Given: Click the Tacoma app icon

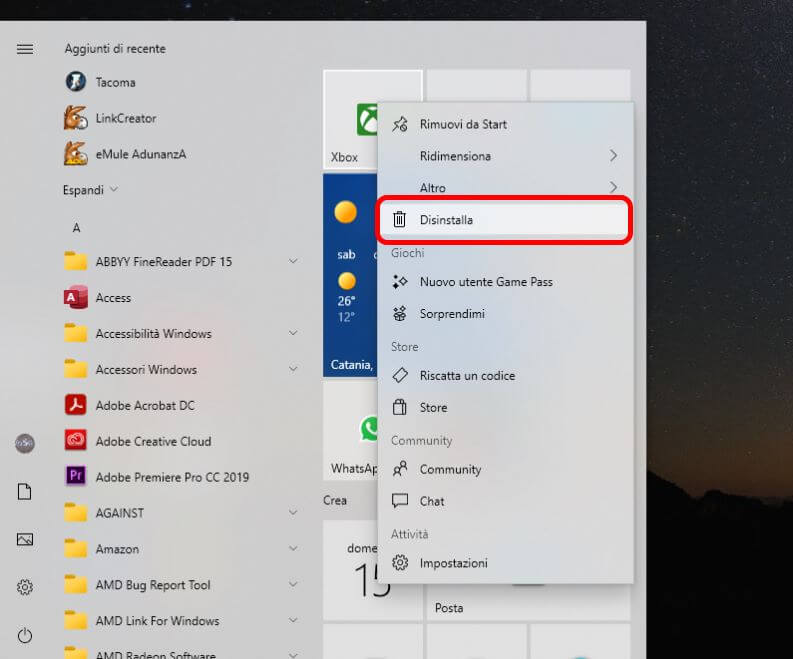Looking at the screenshot, I should pos(76,81).
